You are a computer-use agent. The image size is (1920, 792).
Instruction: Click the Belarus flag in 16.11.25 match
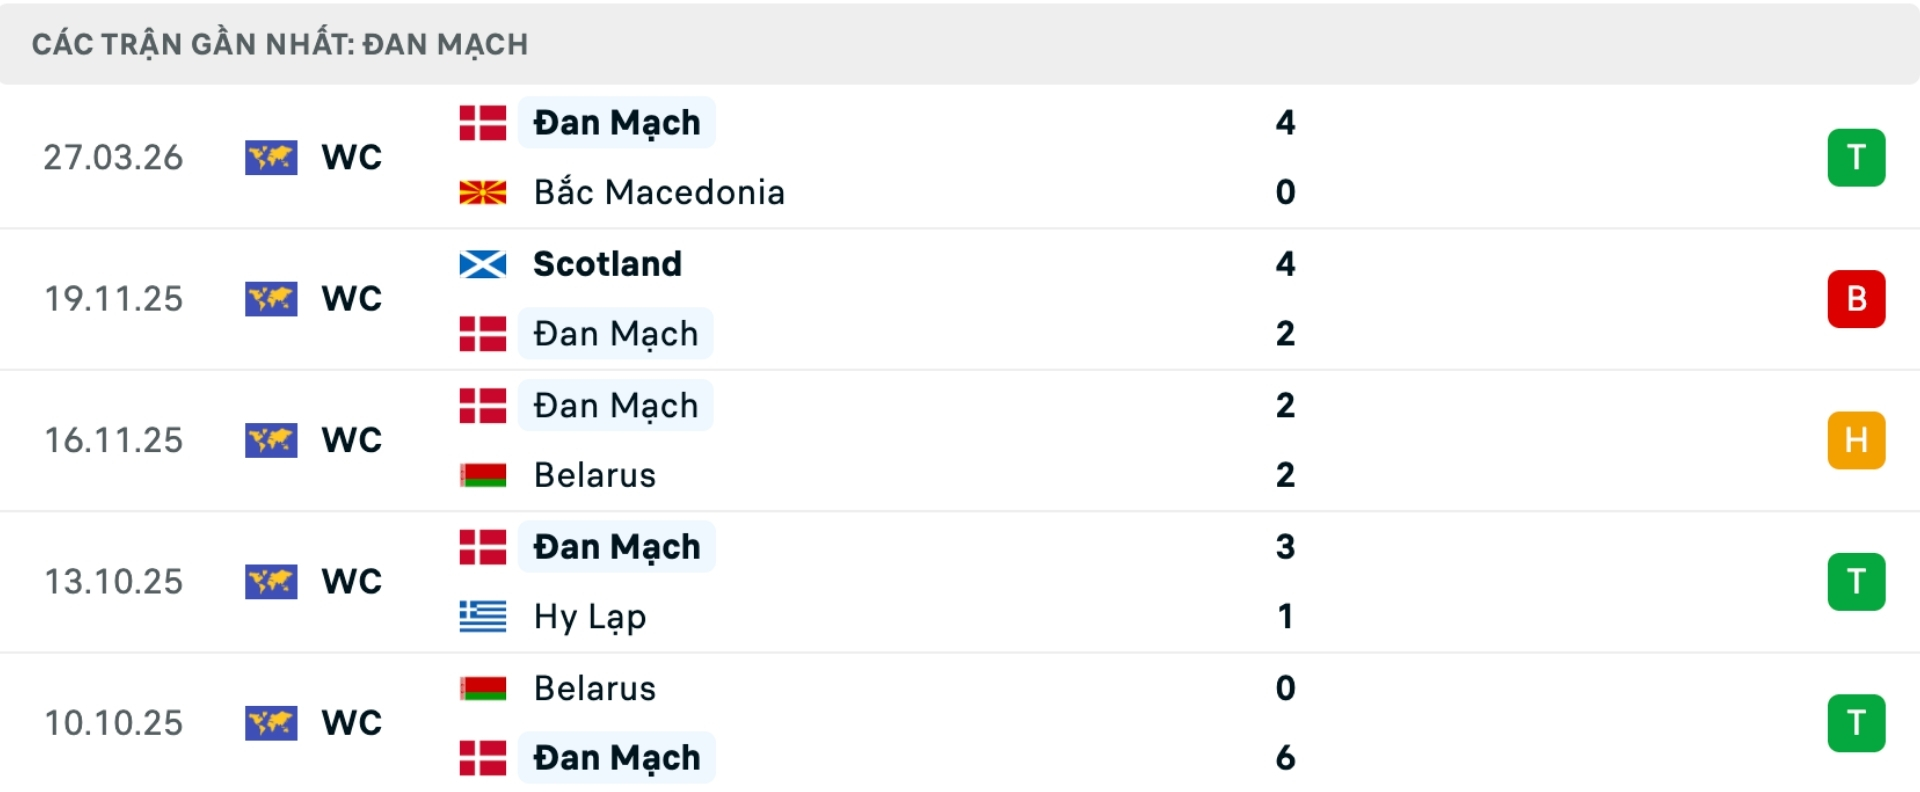483,475
